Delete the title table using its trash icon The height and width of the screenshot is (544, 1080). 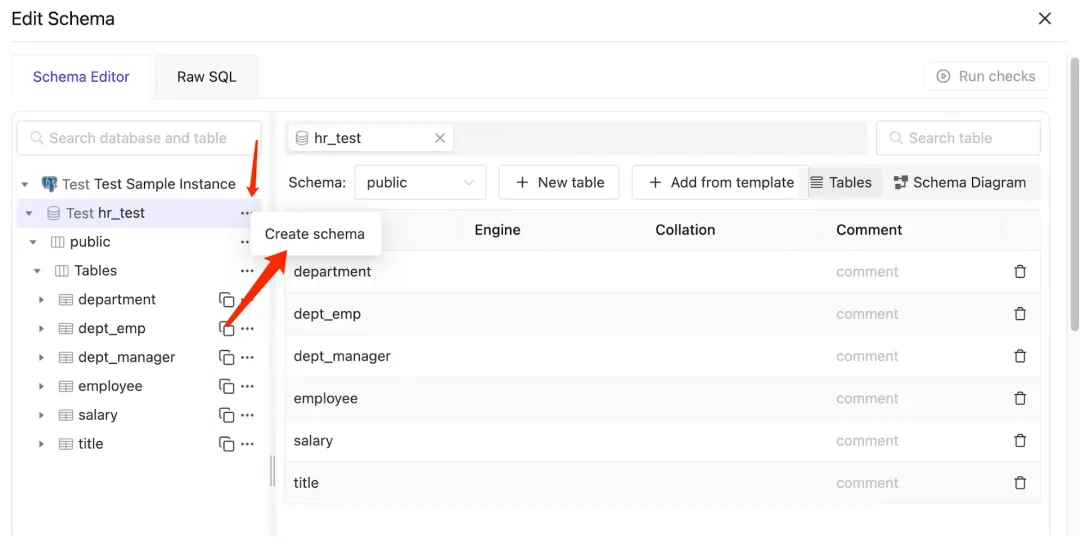1020,483
